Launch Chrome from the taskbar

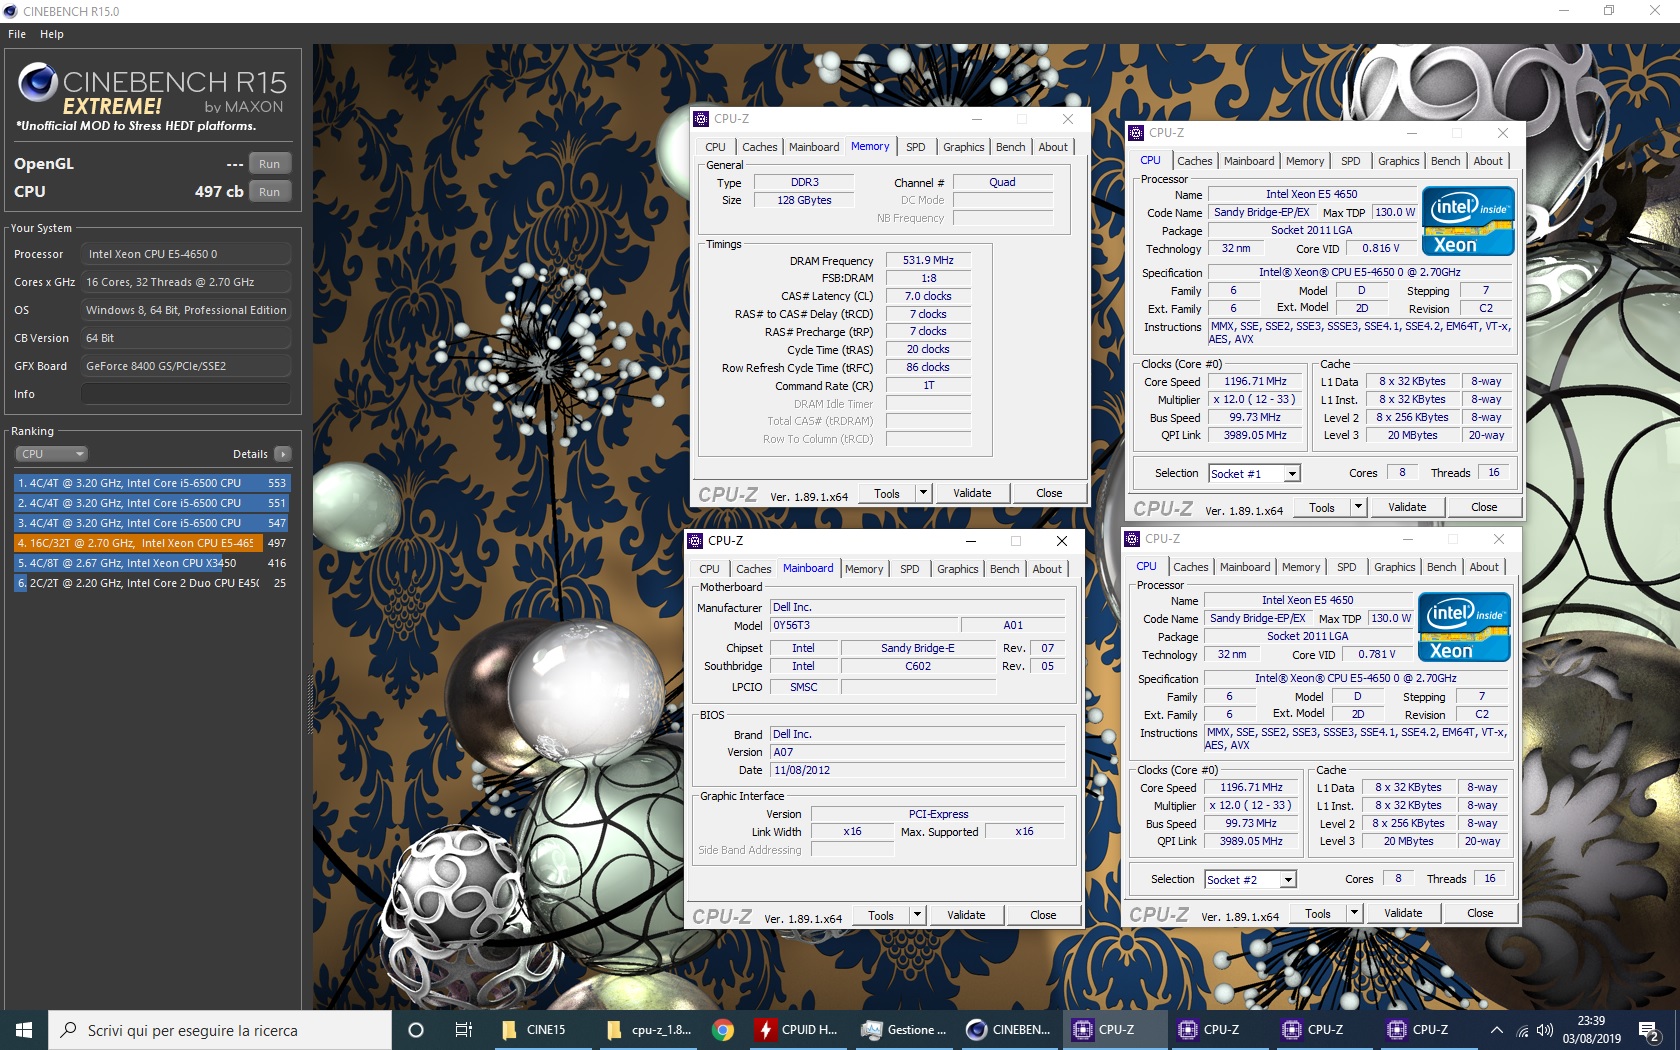(723, 1030)
